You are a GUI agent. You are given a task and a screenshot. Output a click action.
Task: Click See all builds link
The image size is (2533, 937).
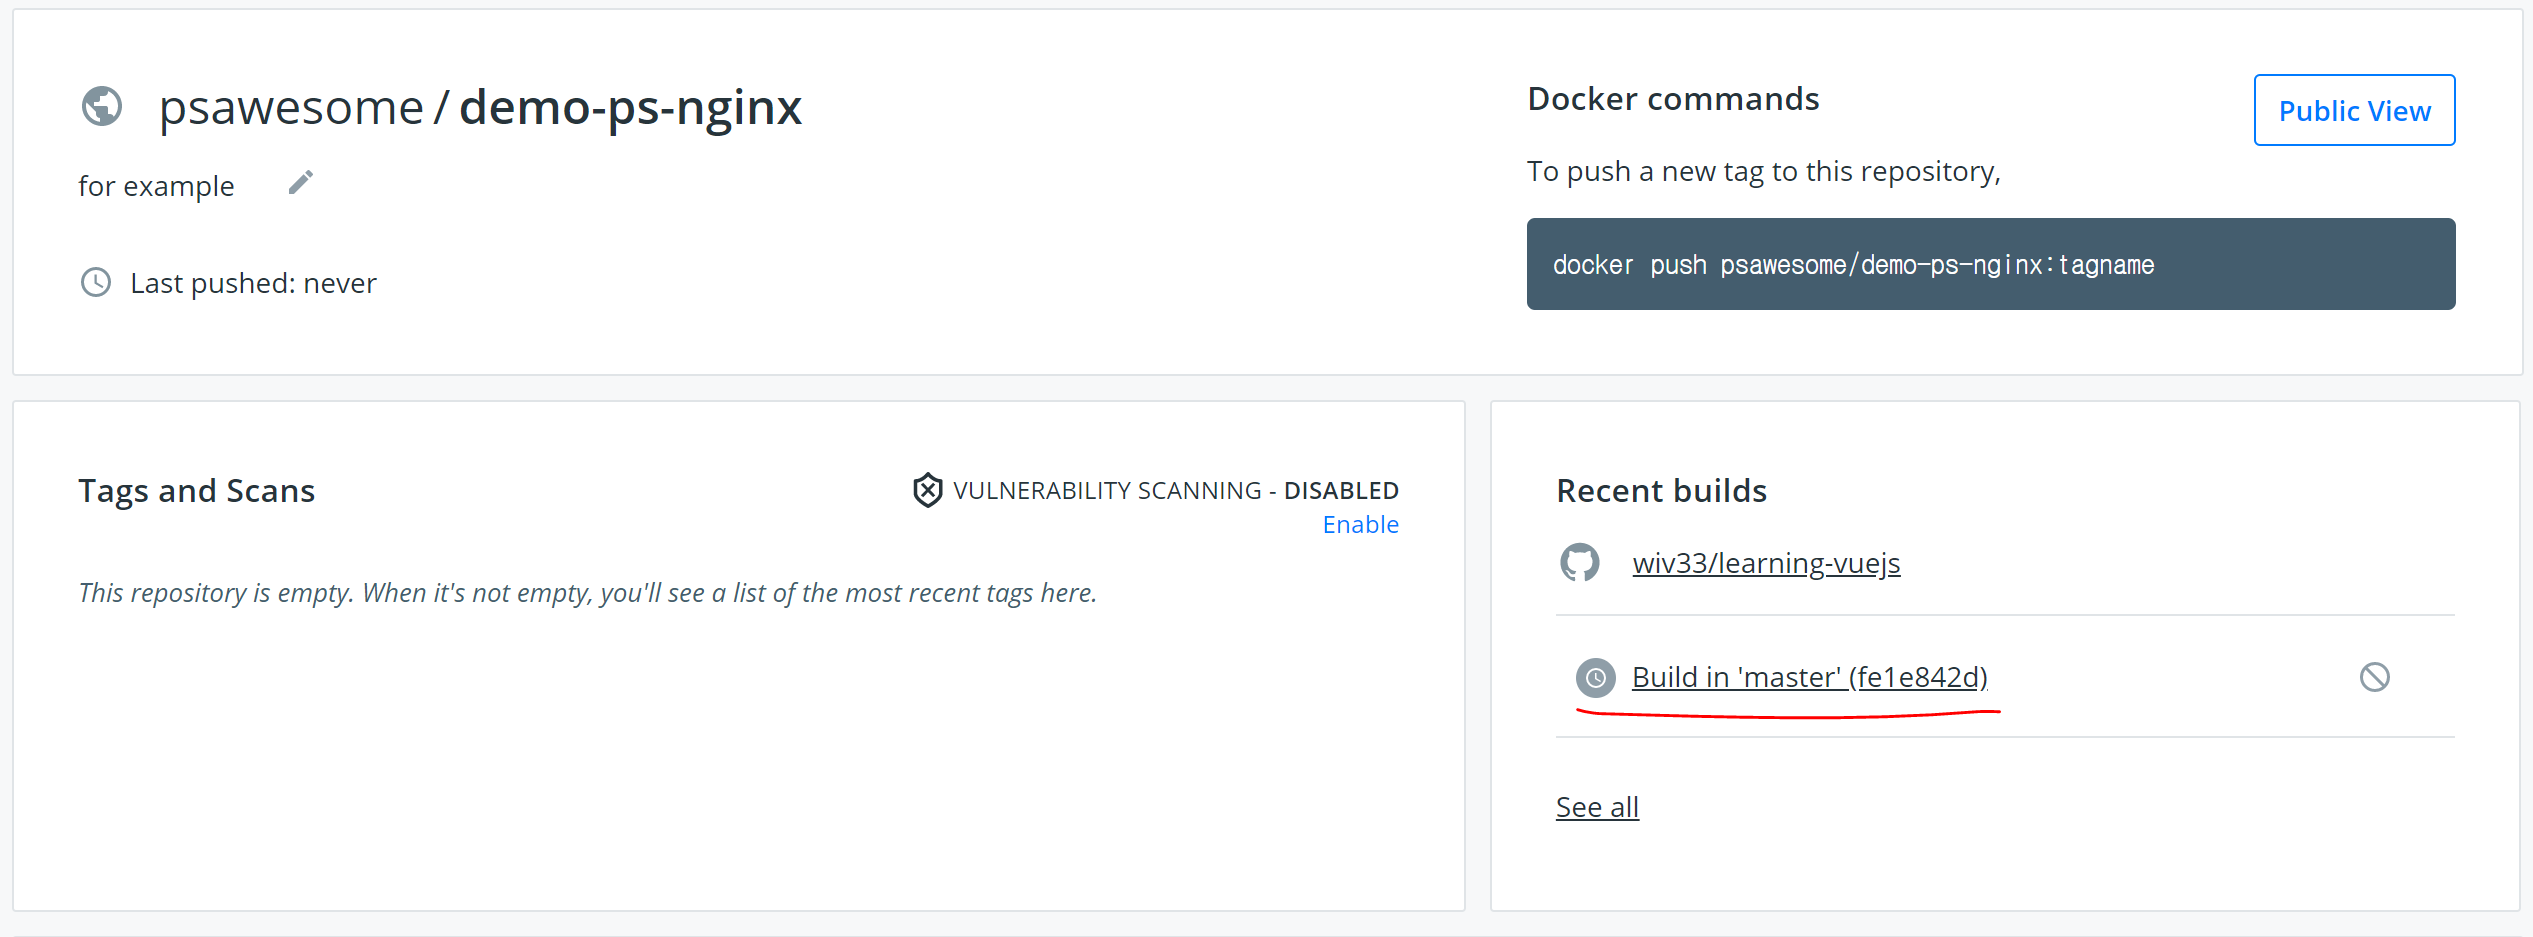pos(1597,807)
